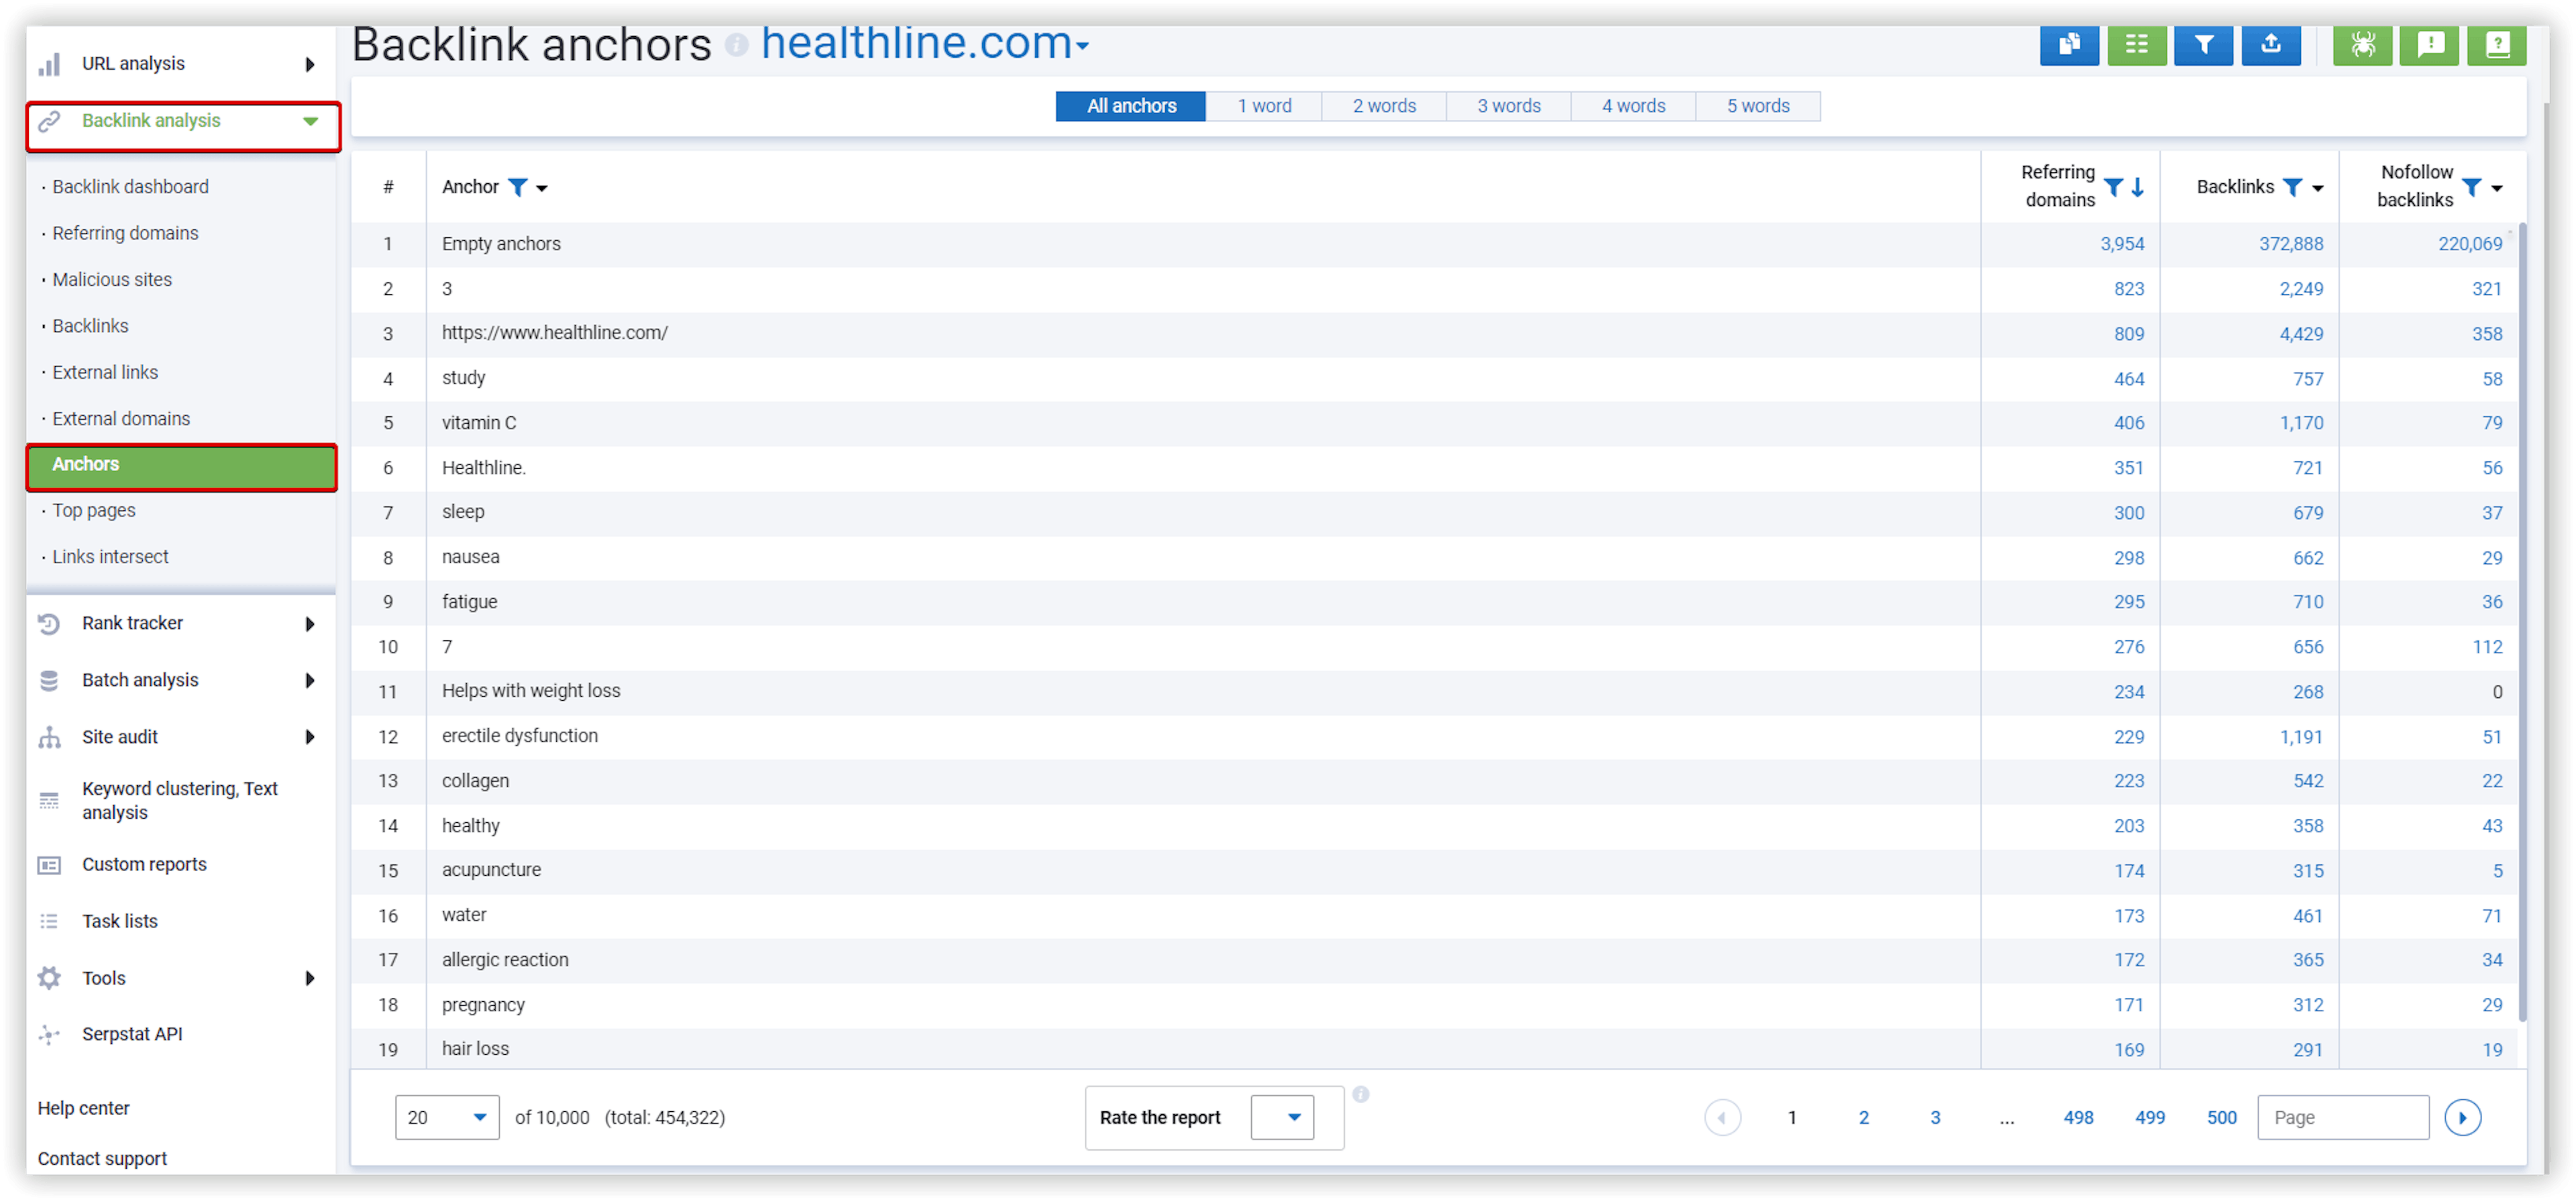Click the Page number input field
Screen dimensions: 2576x1201
coord(2343,1118)
